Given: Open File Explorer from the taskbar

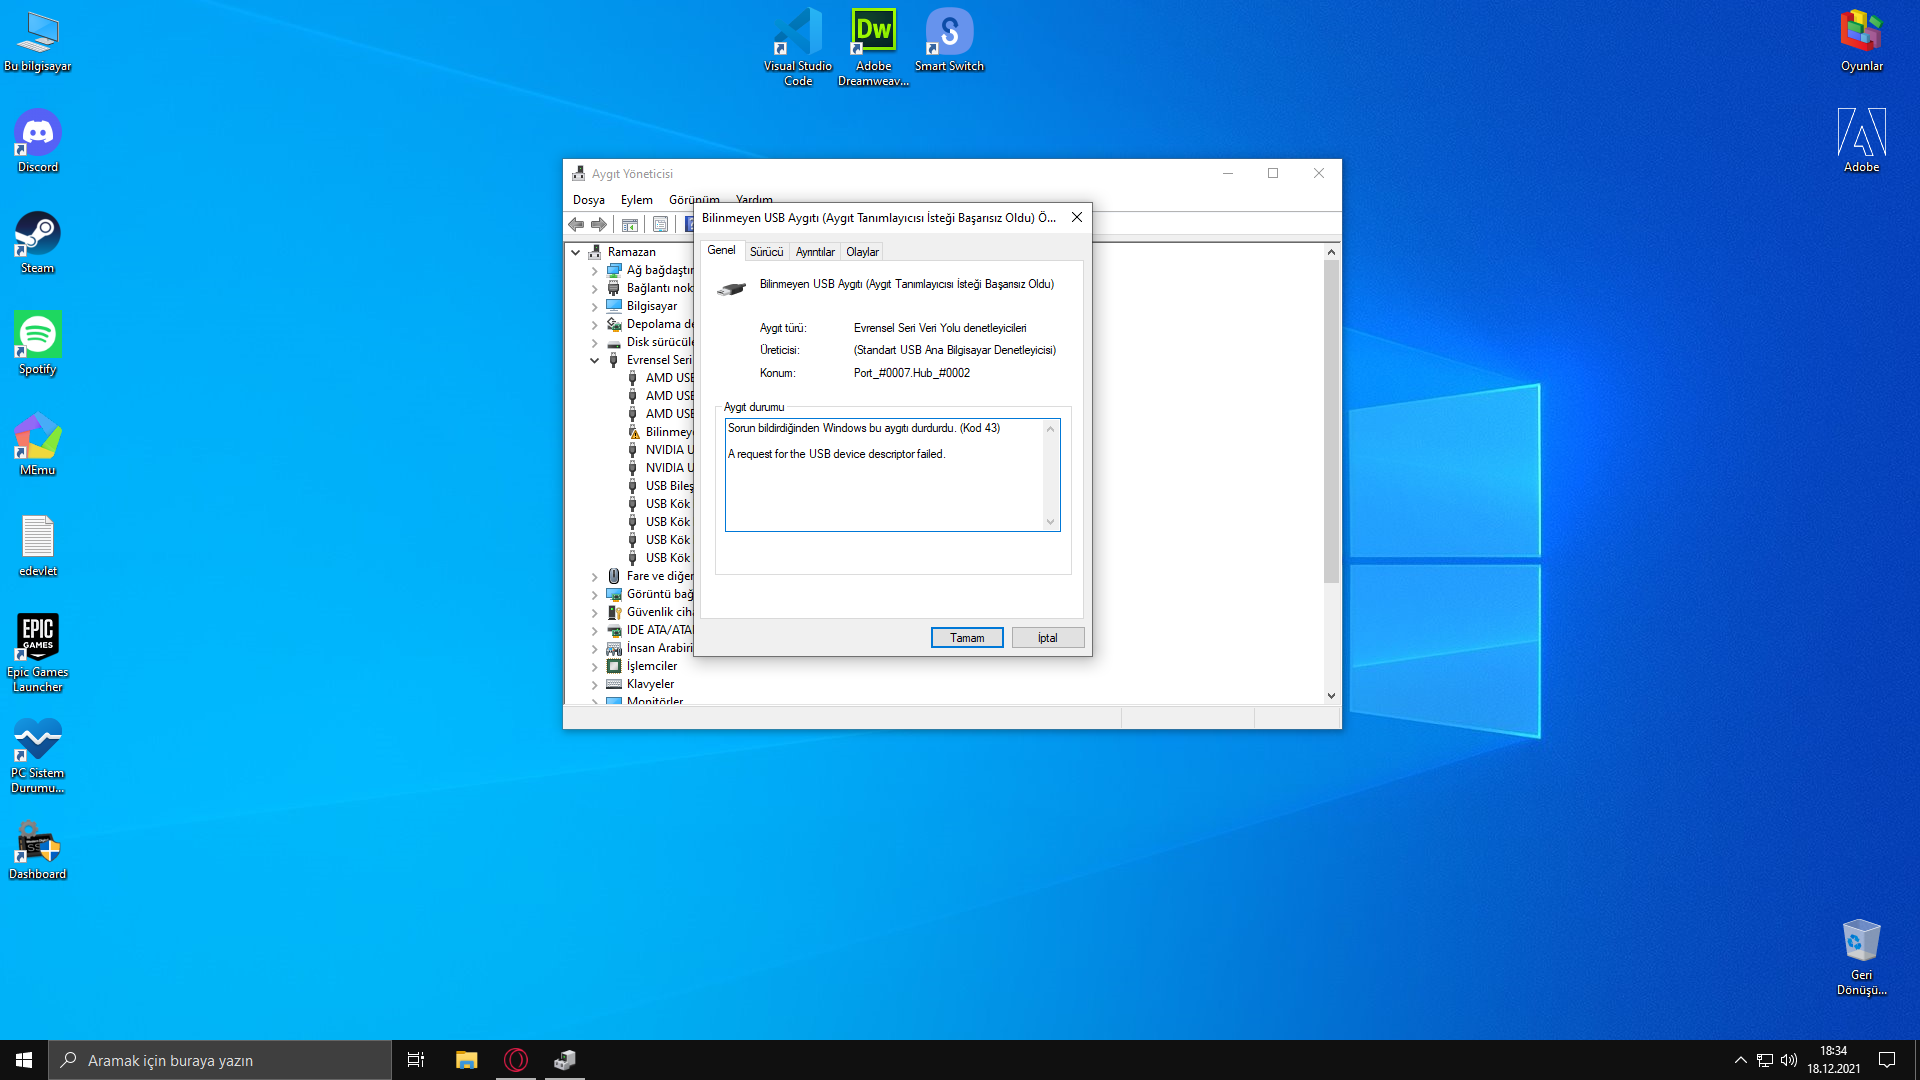Looking at the screenshot, I should (466, 1060).
